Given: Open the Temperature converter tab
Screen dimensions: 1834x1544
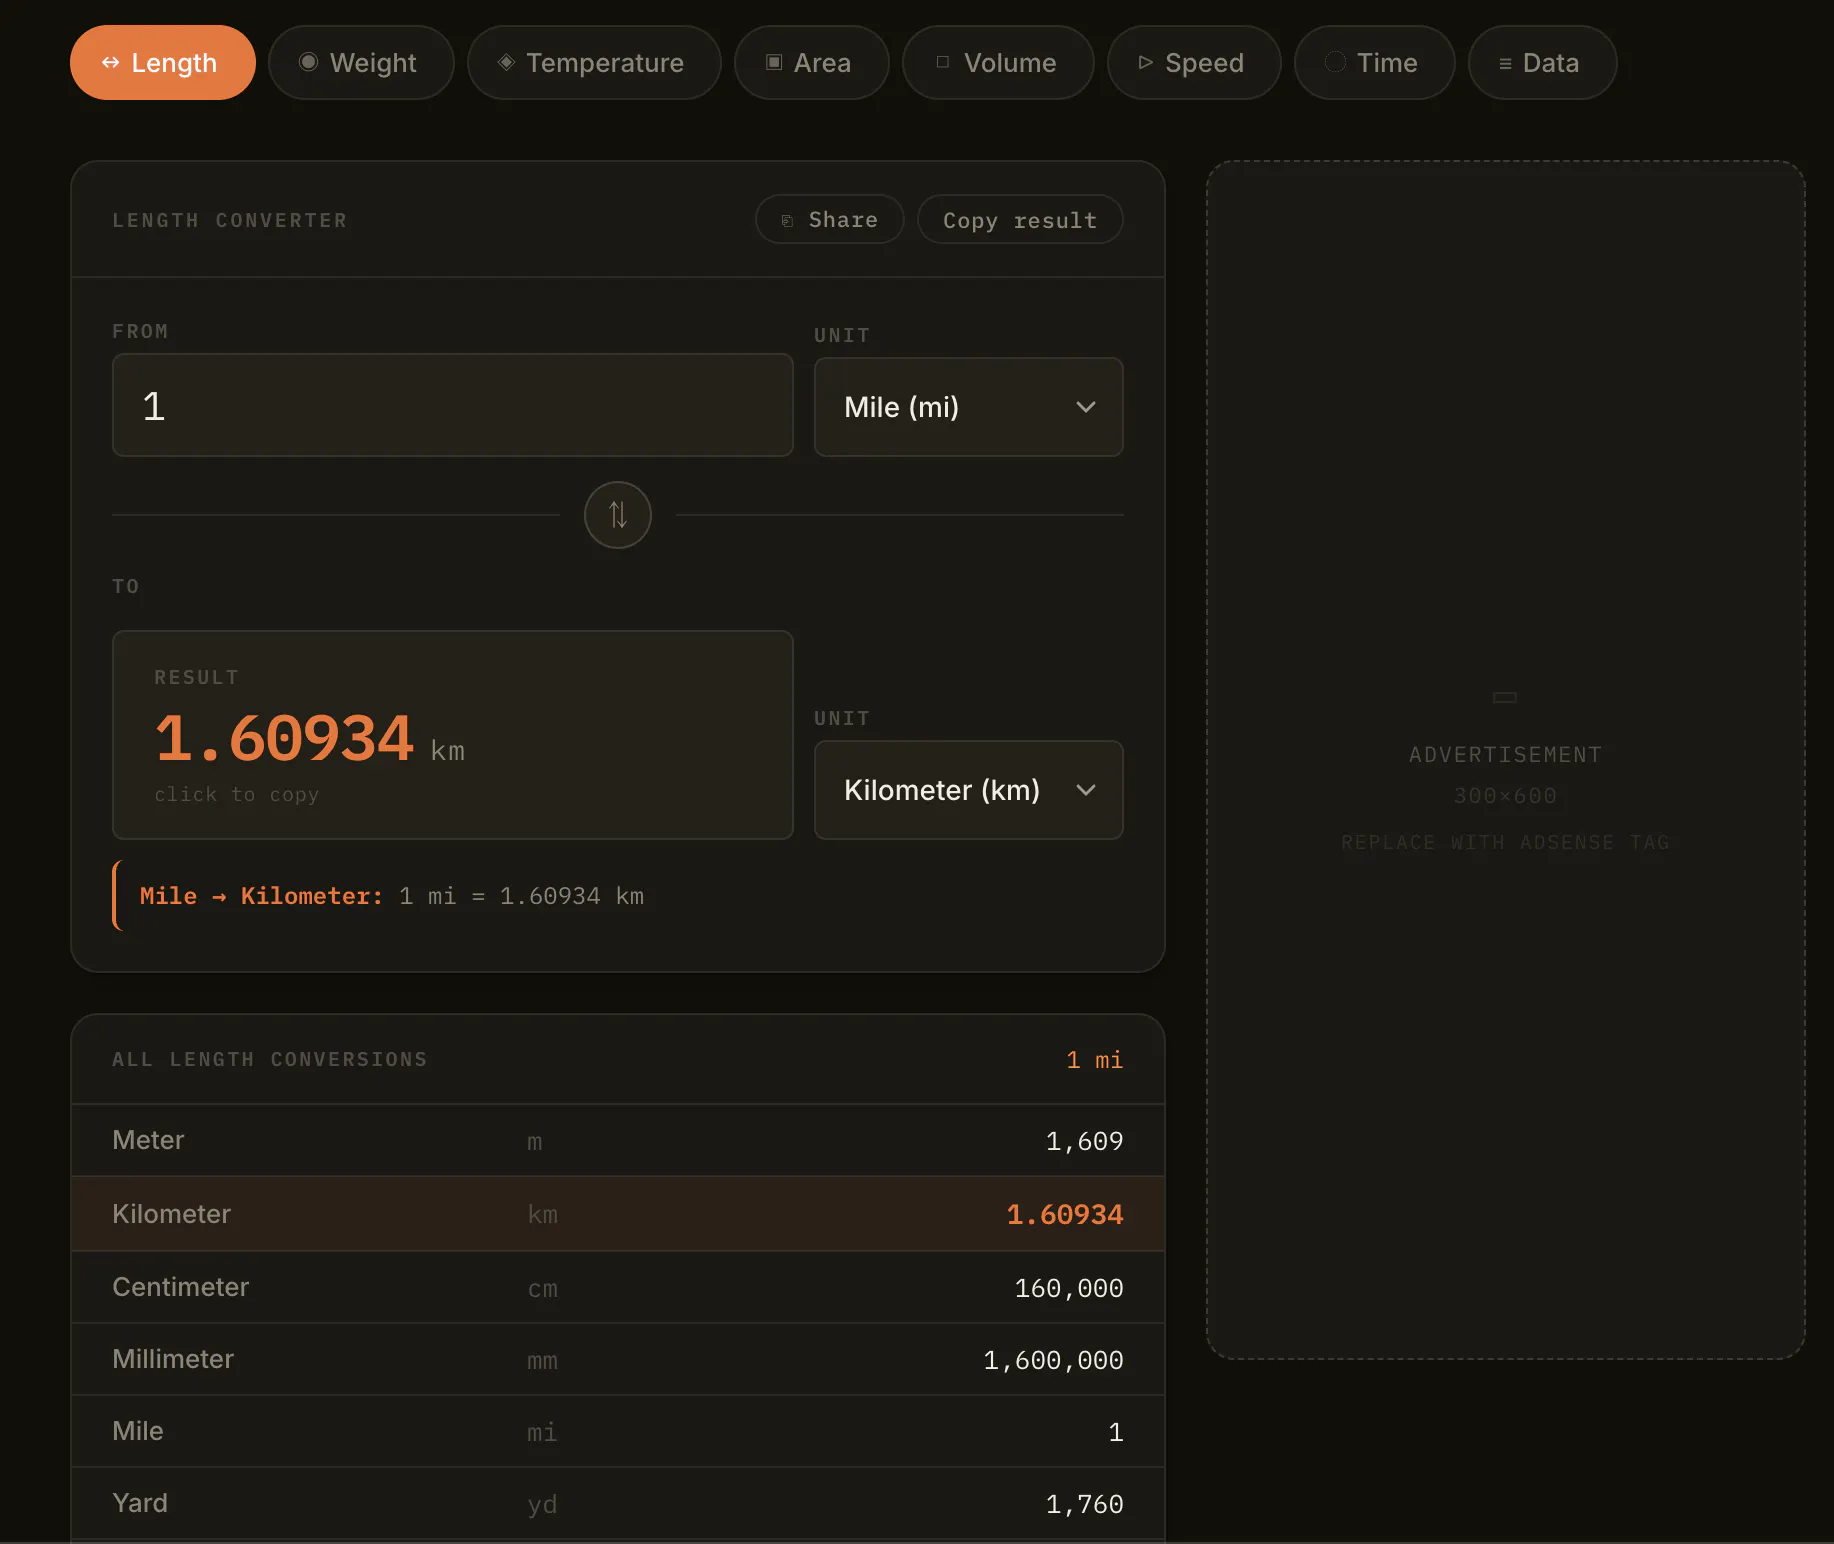Looking at the screenshot, I should point(594,63).
